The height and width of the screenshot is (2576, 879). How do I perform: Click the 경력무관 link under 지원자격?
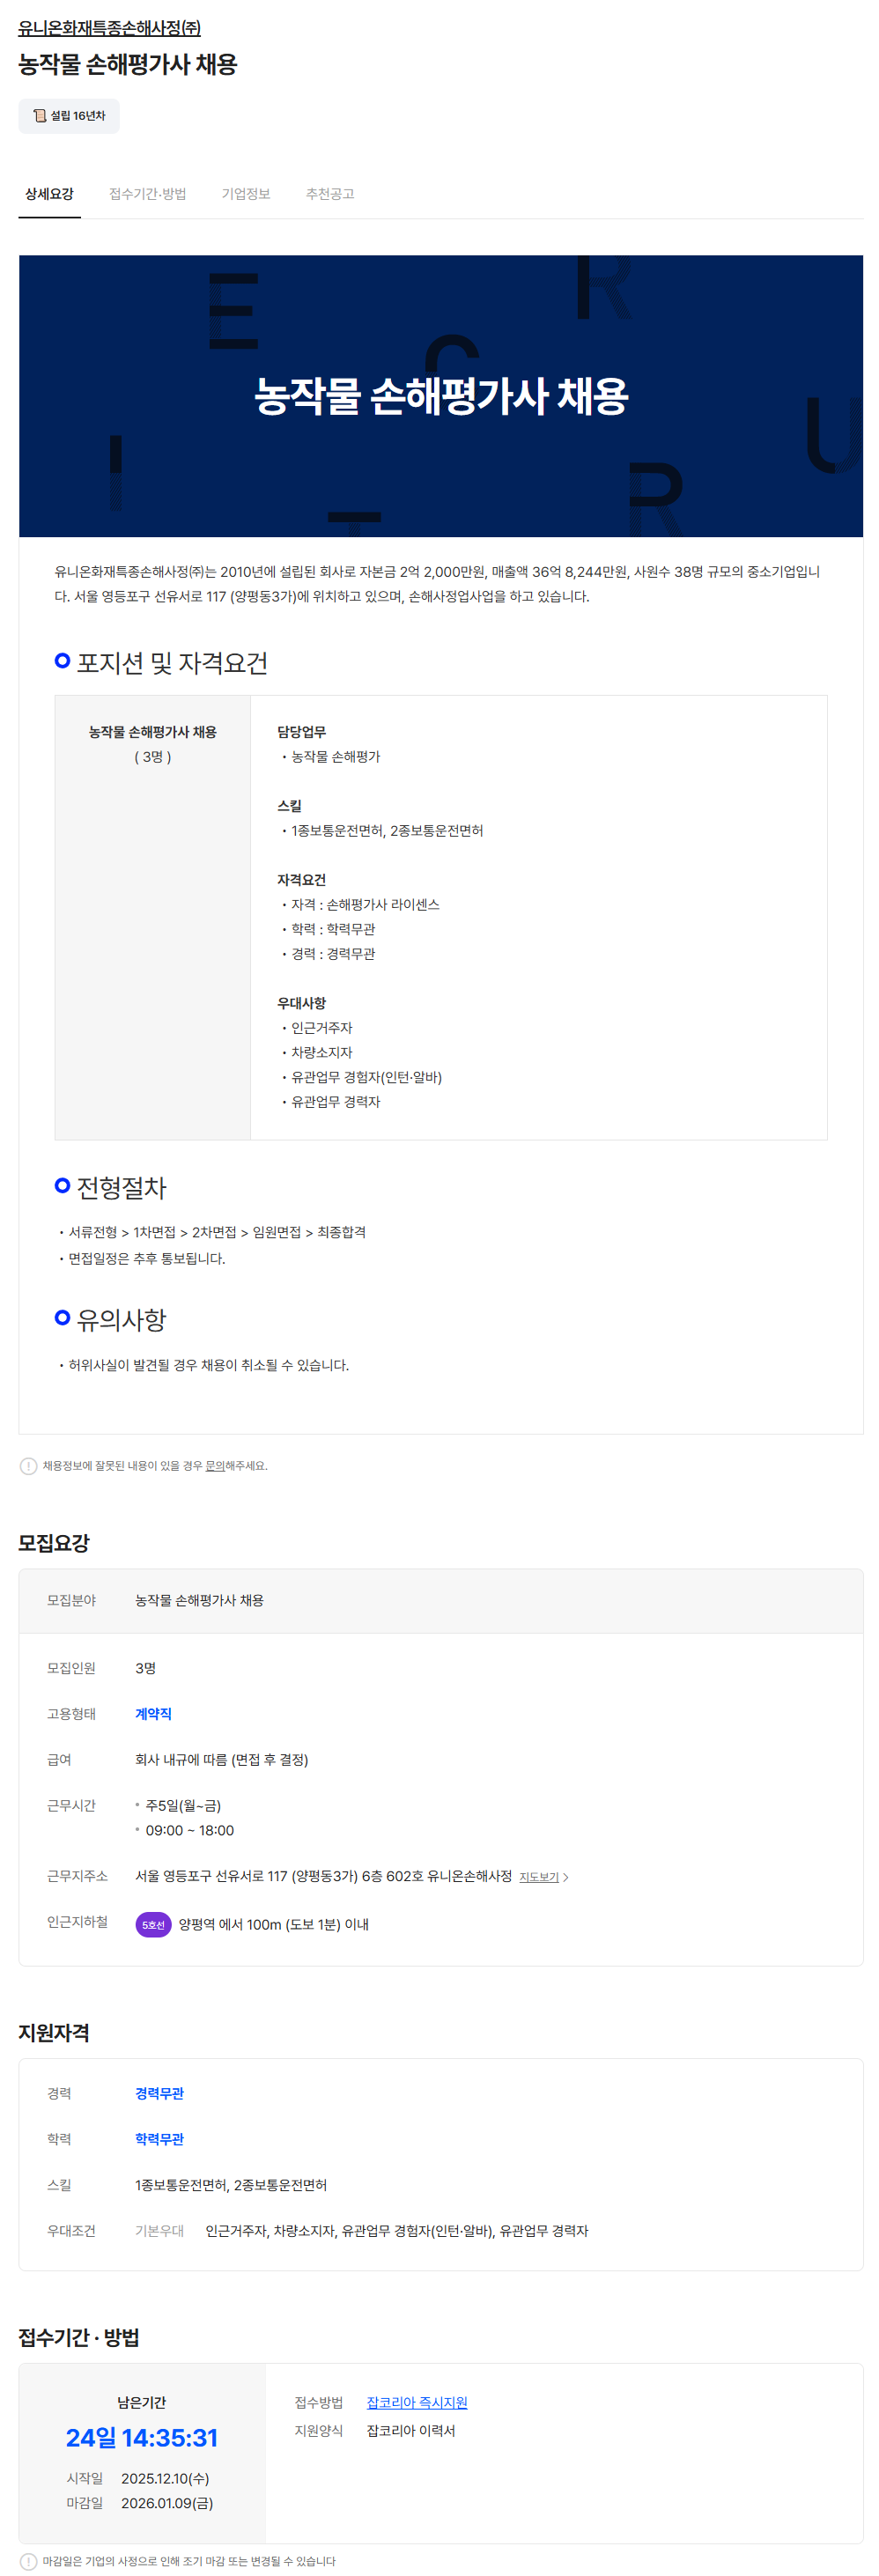159,2094
